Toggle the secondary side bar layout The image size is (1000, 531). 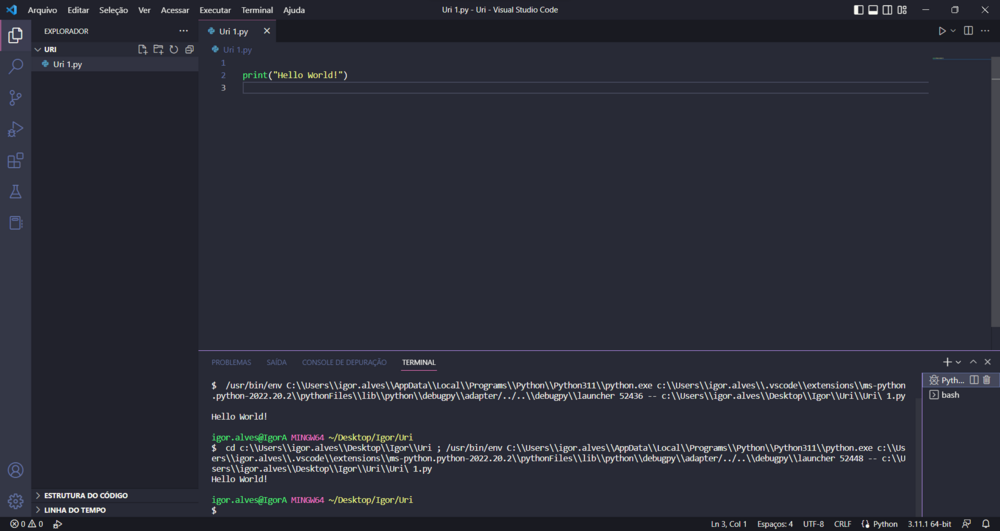(888, 10)
